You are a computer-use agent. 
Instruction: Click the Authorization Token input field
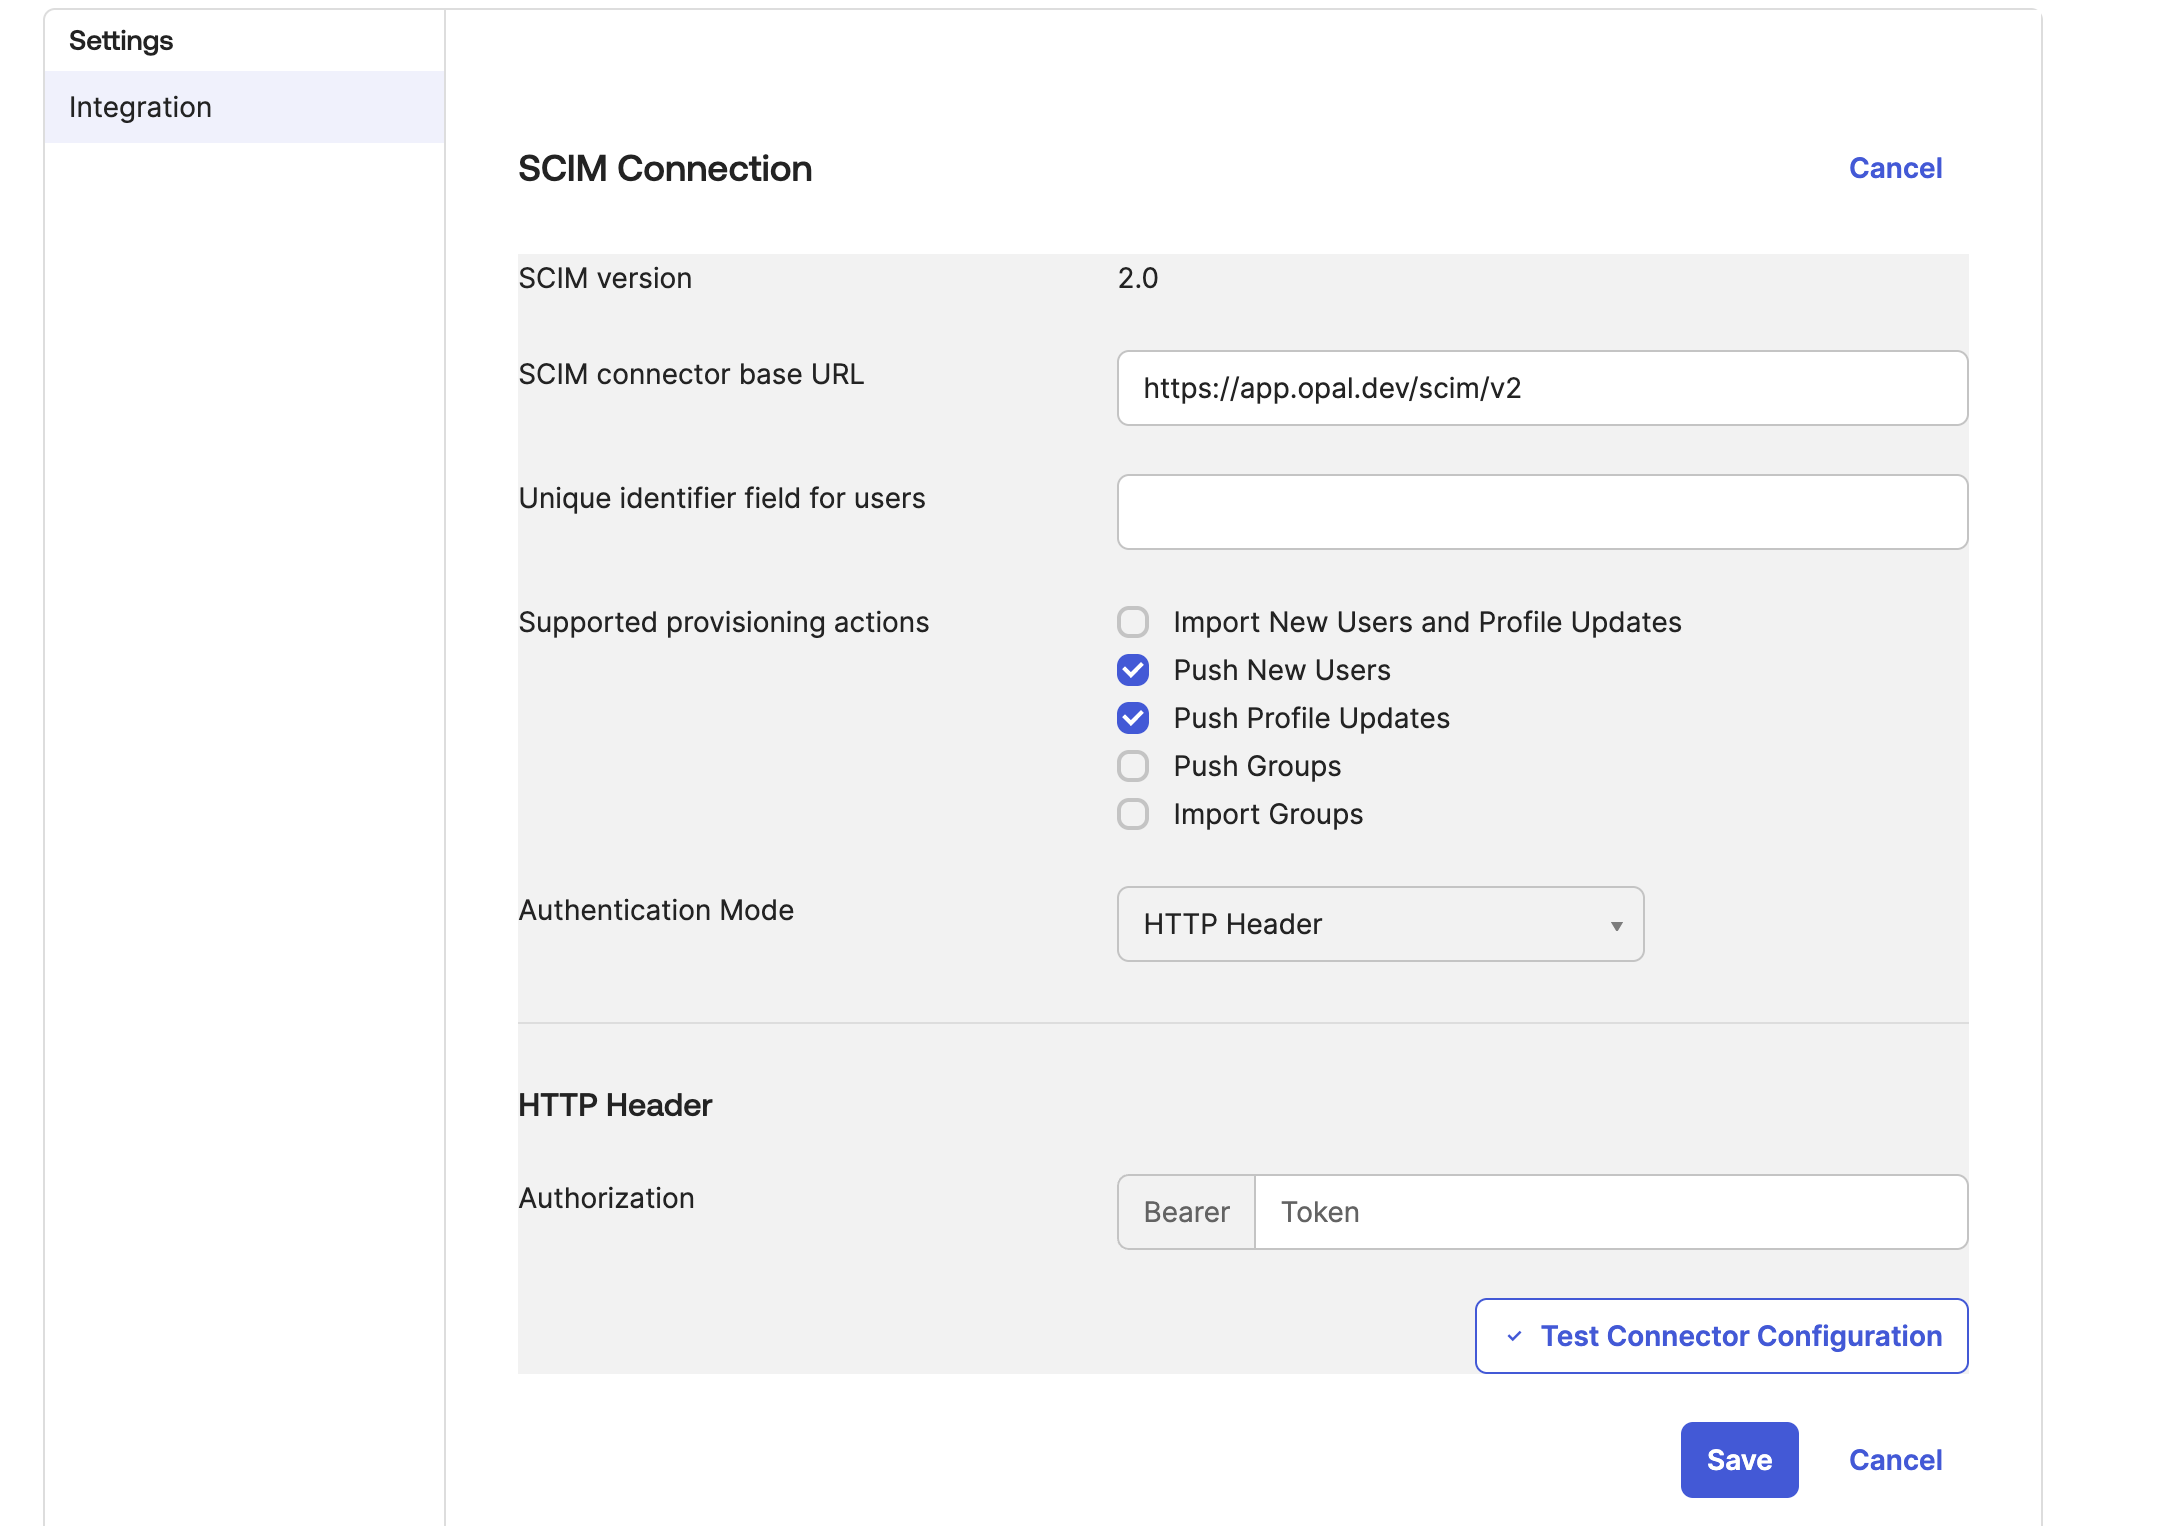pos(1610,1212)
